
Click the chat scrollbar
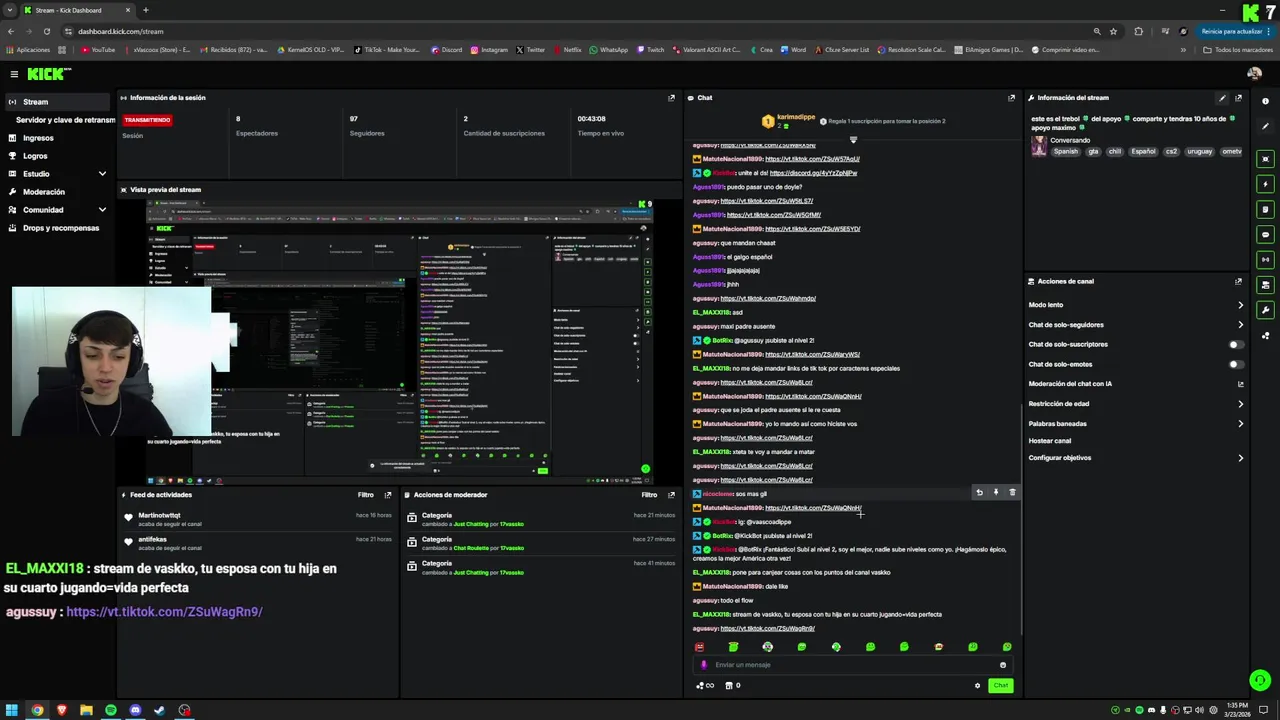pos(1021,520)
